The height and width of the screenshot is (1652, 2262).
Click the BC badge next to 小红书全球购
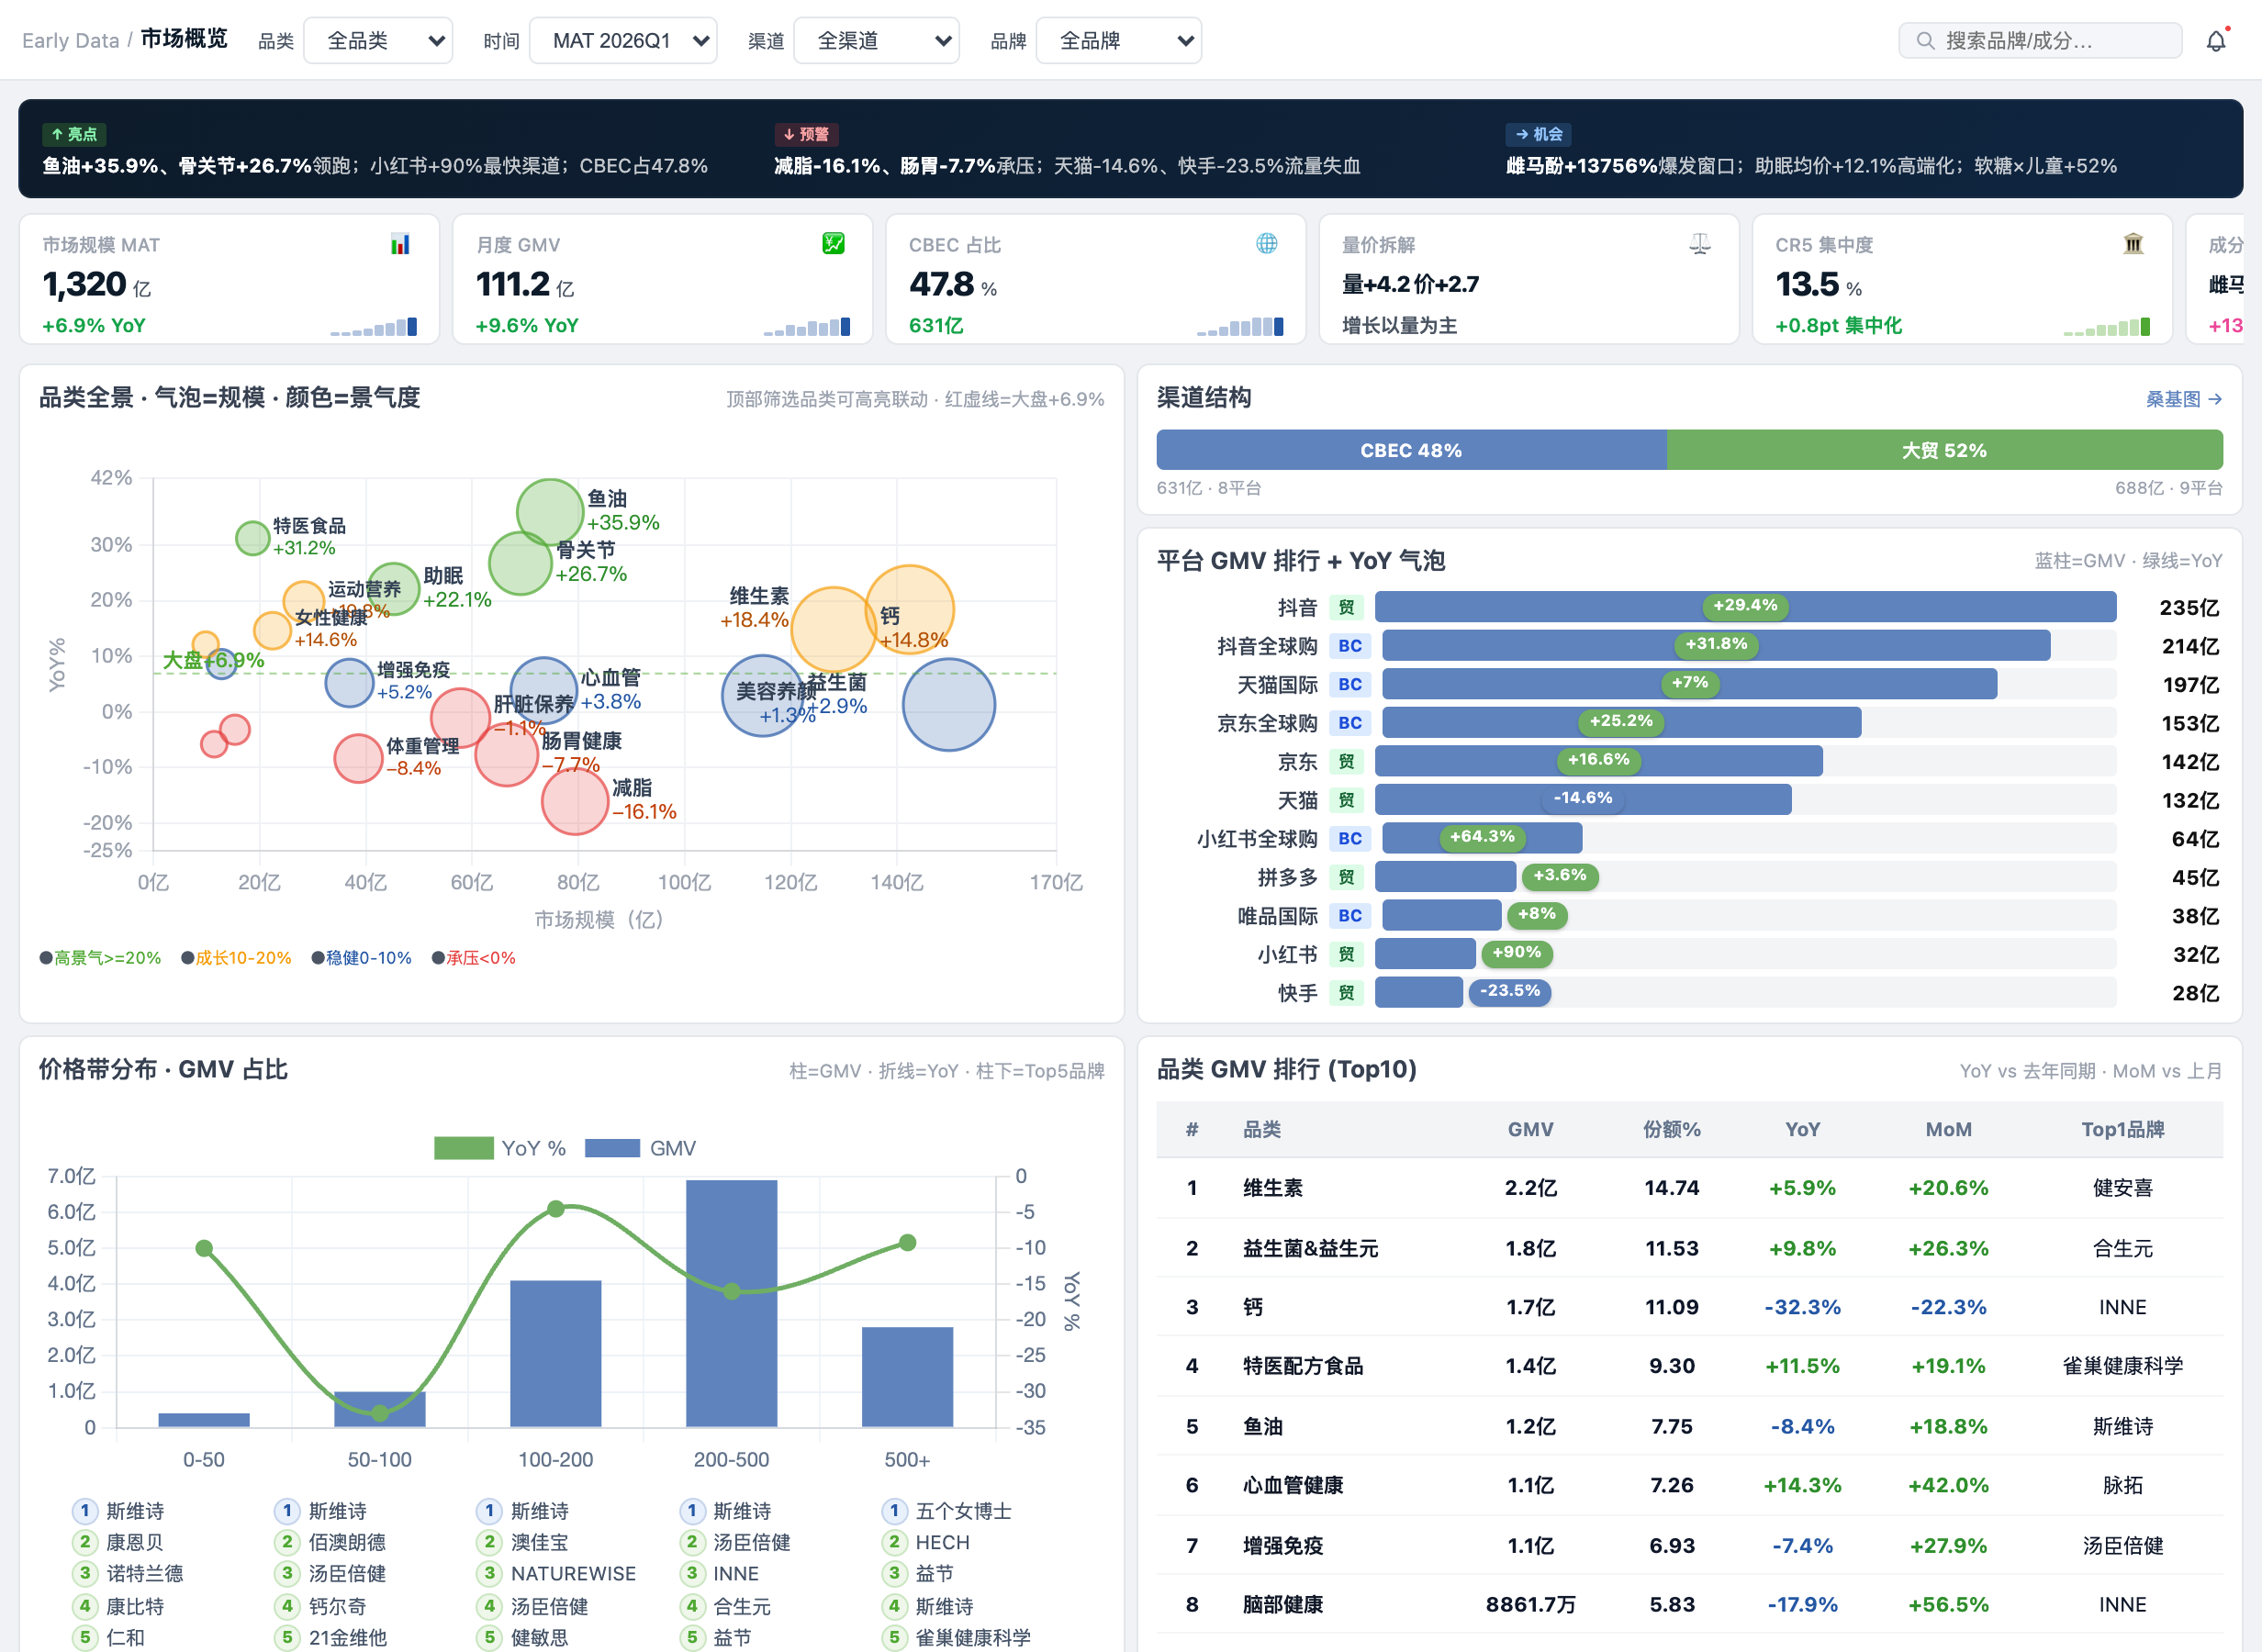[x=1349, y=838]
